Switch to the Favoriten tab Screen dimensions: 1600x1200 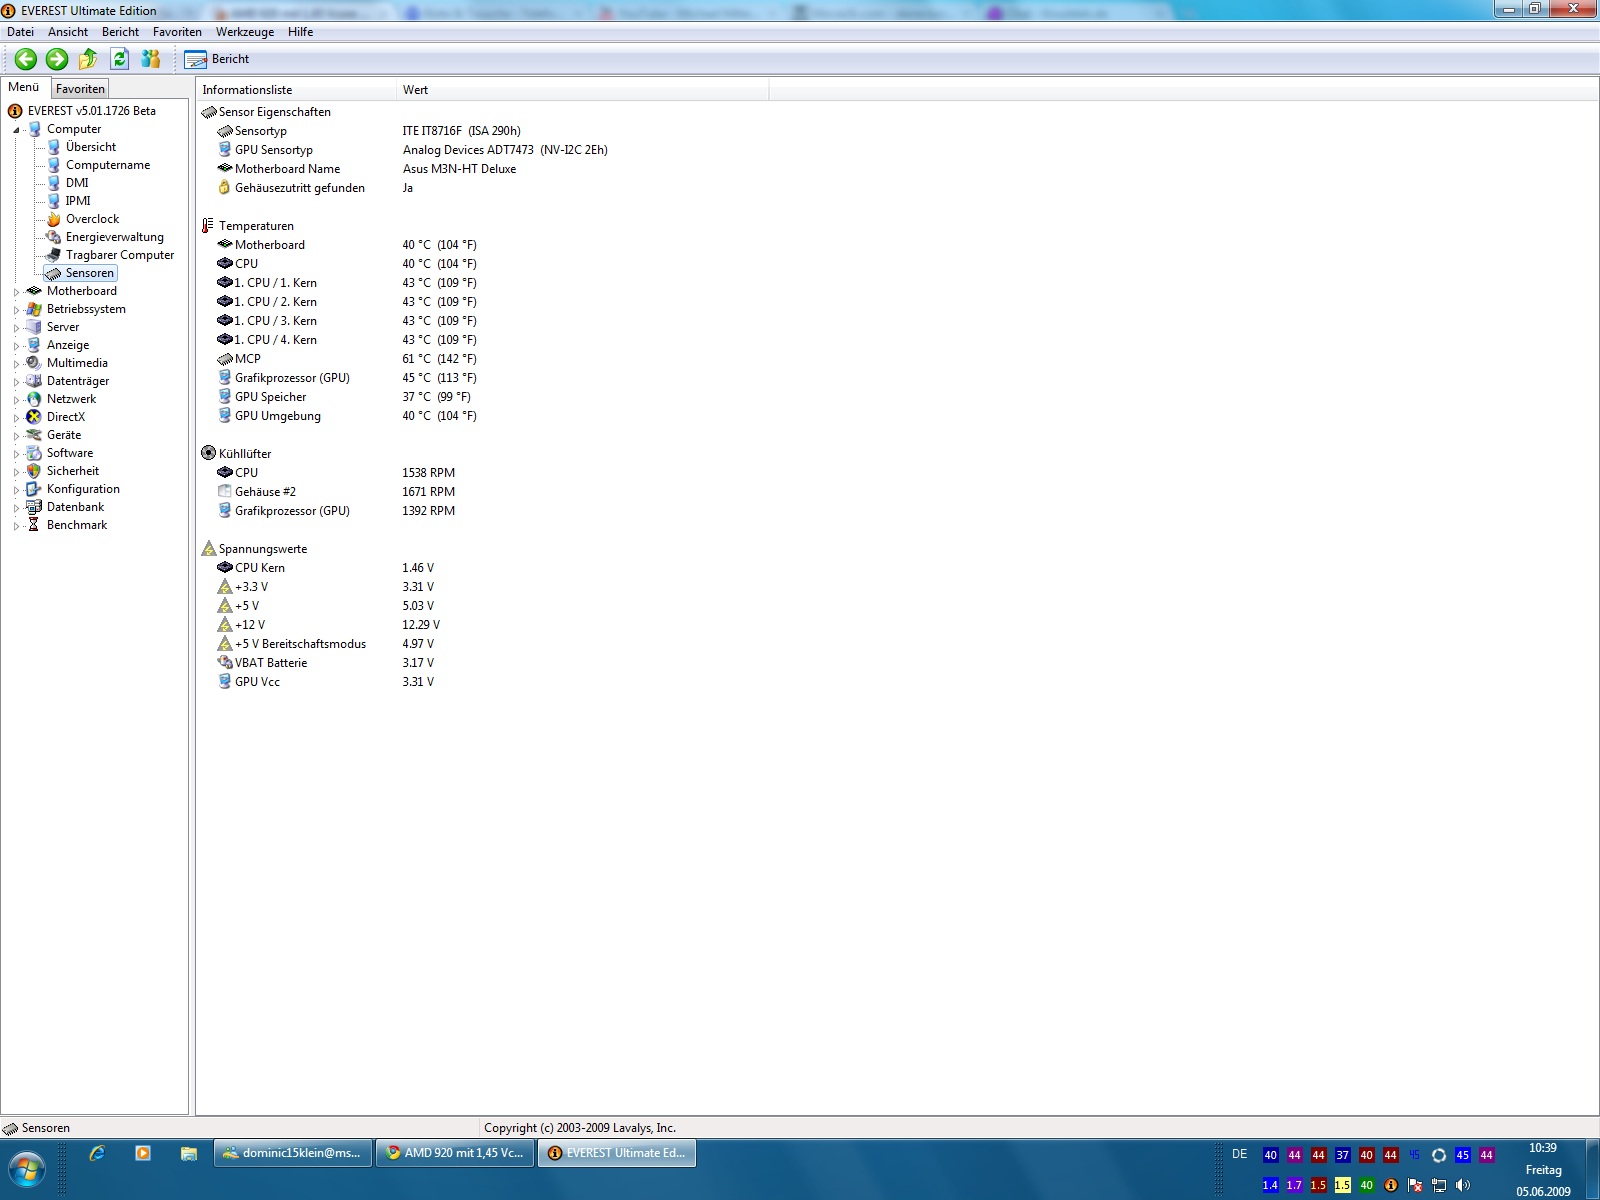point(80,89)
